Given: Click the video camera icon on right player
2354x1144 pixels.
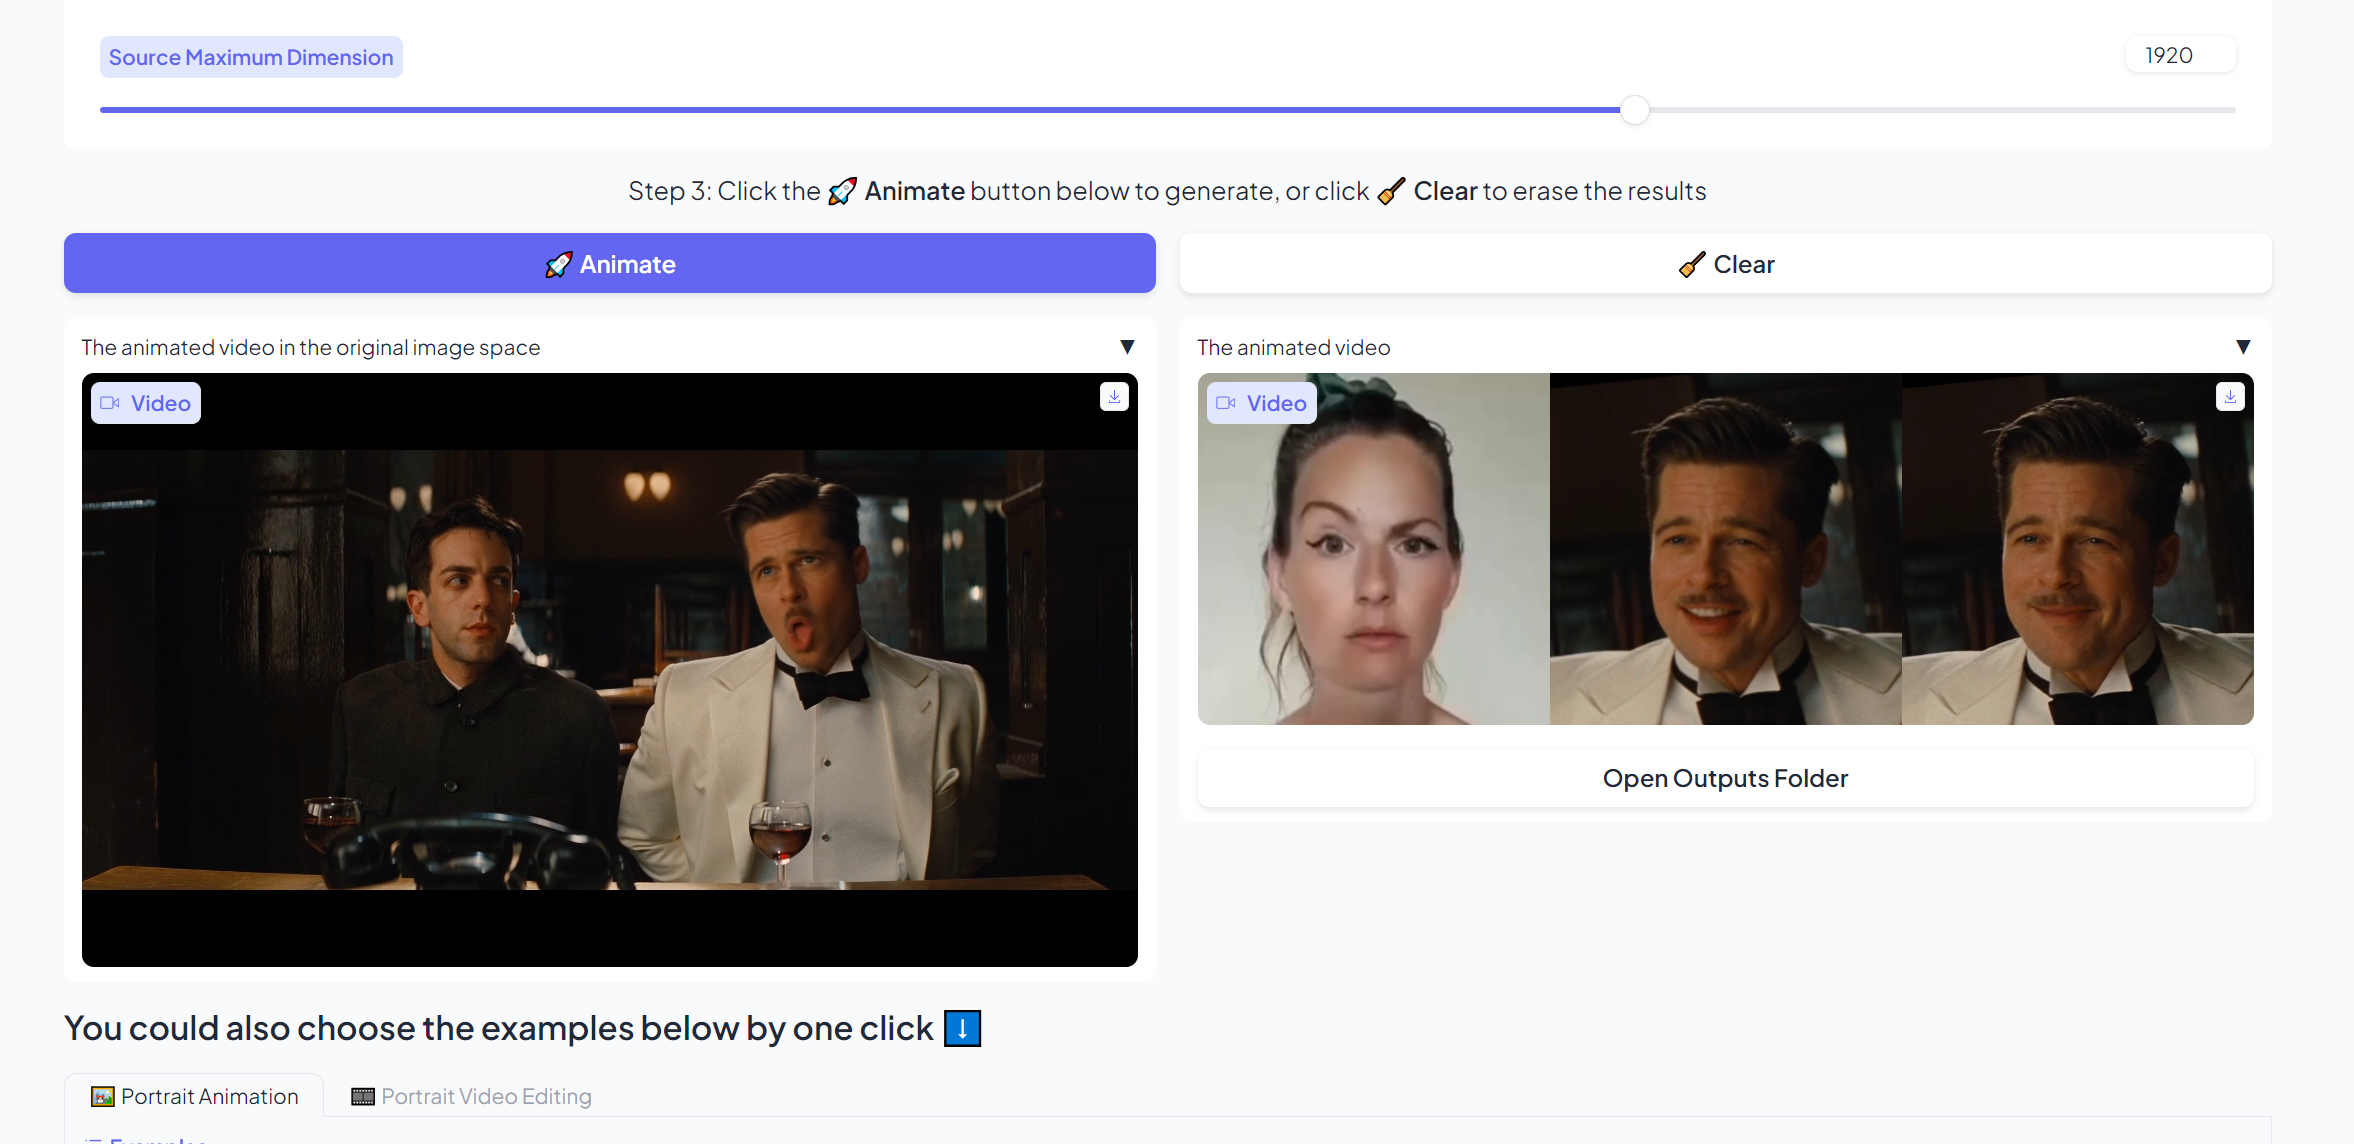Looking at the screenshot, I should 1225,403.
